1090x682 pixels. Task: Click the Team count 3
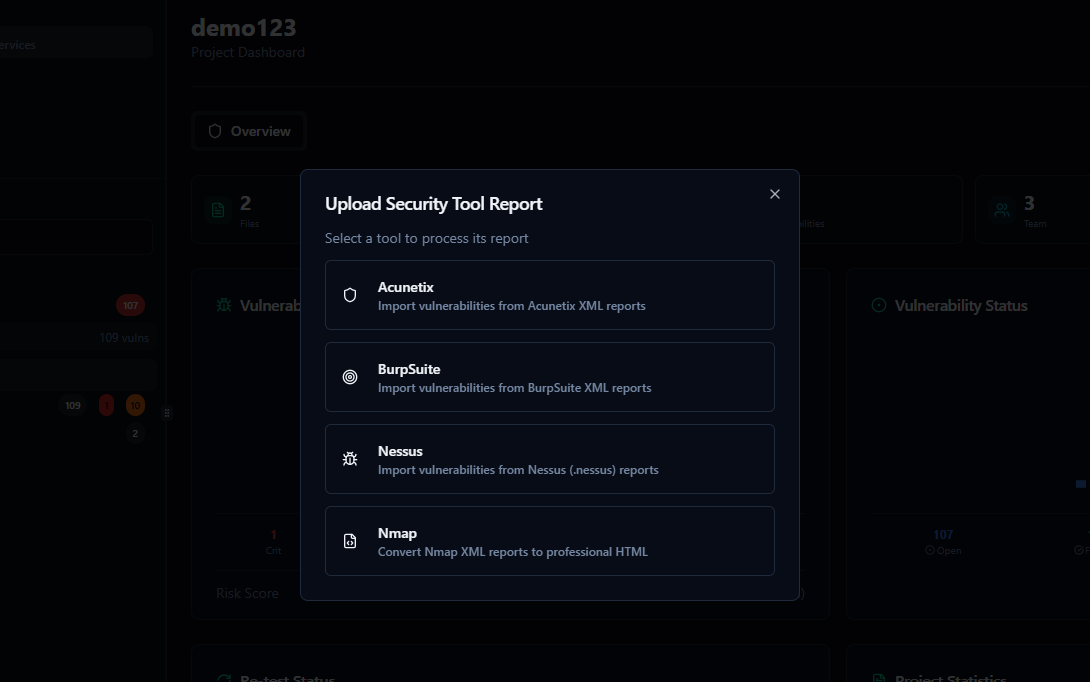1029,203
